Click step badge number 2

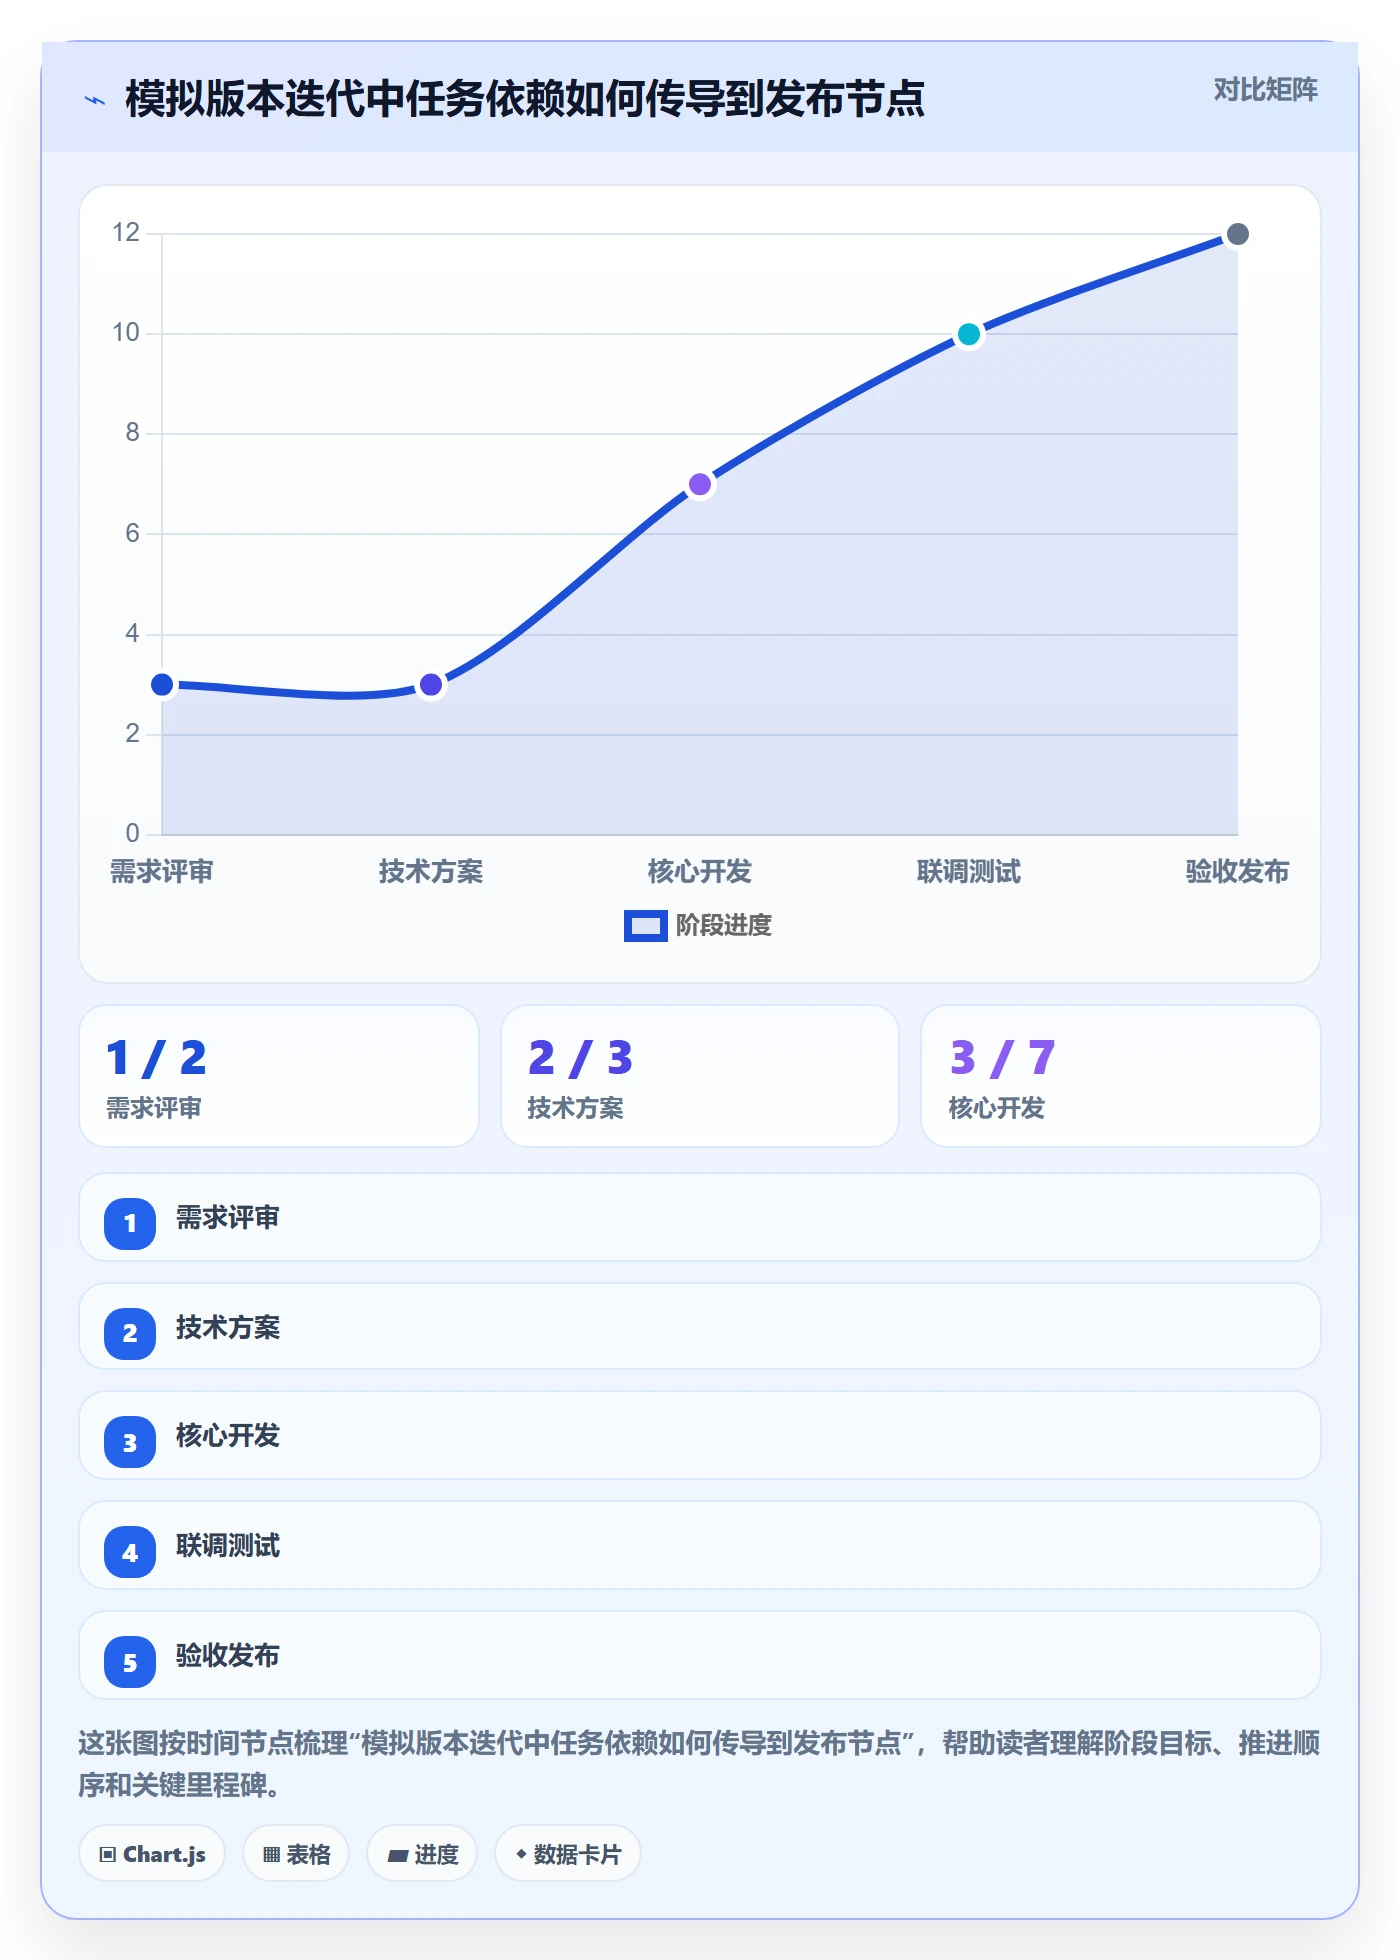click(130, 1333)
